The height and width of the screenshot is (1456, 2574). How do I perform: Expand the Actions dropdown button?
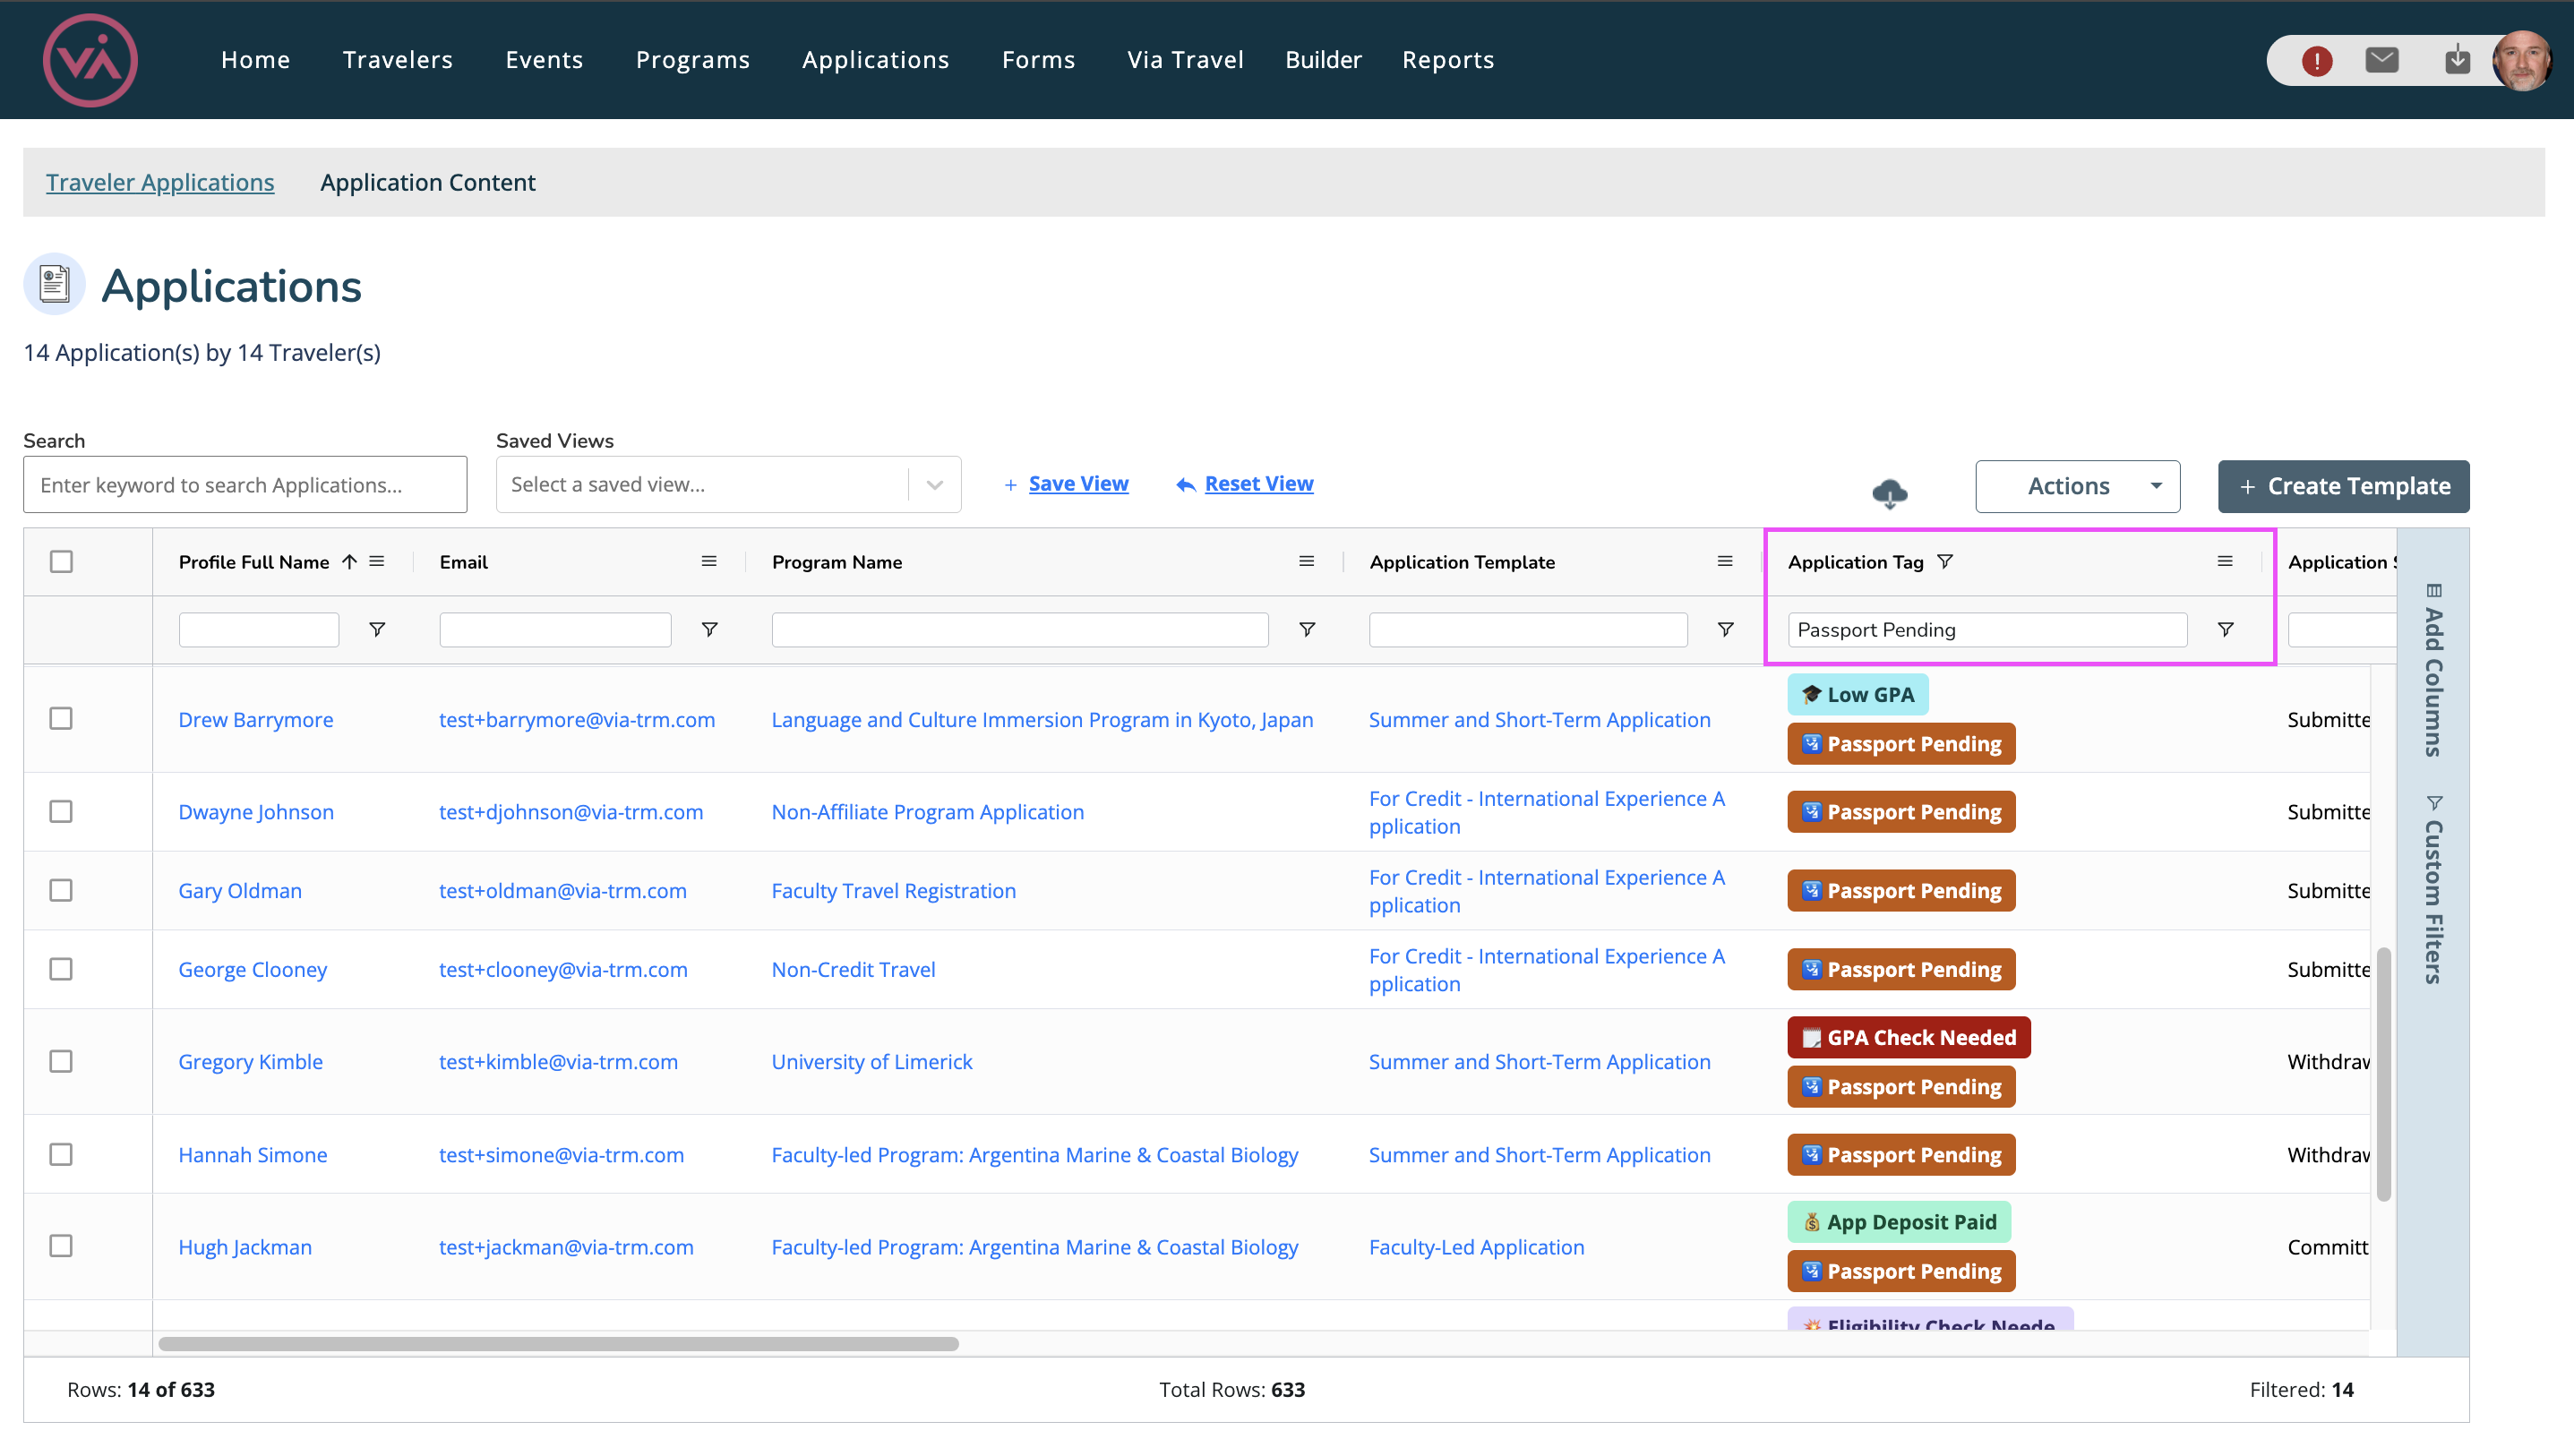tap(2077, 486)
